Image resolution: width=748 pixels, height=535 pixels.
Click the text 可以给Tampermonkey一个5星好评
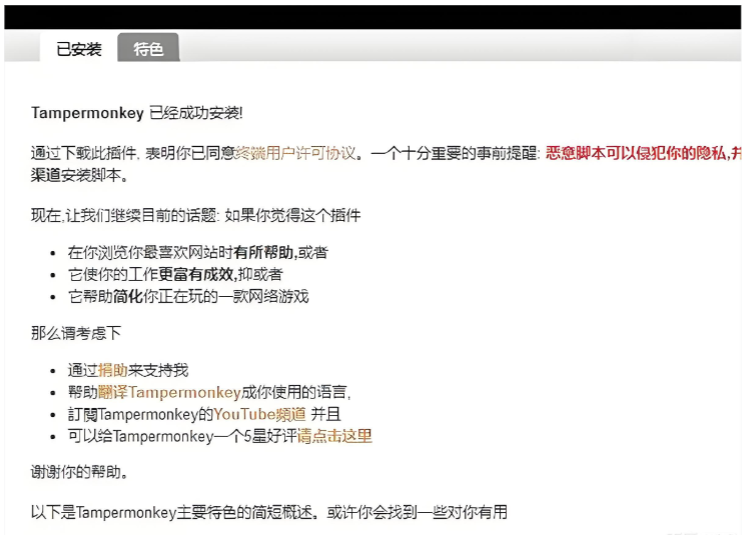(x=182, y=436)
